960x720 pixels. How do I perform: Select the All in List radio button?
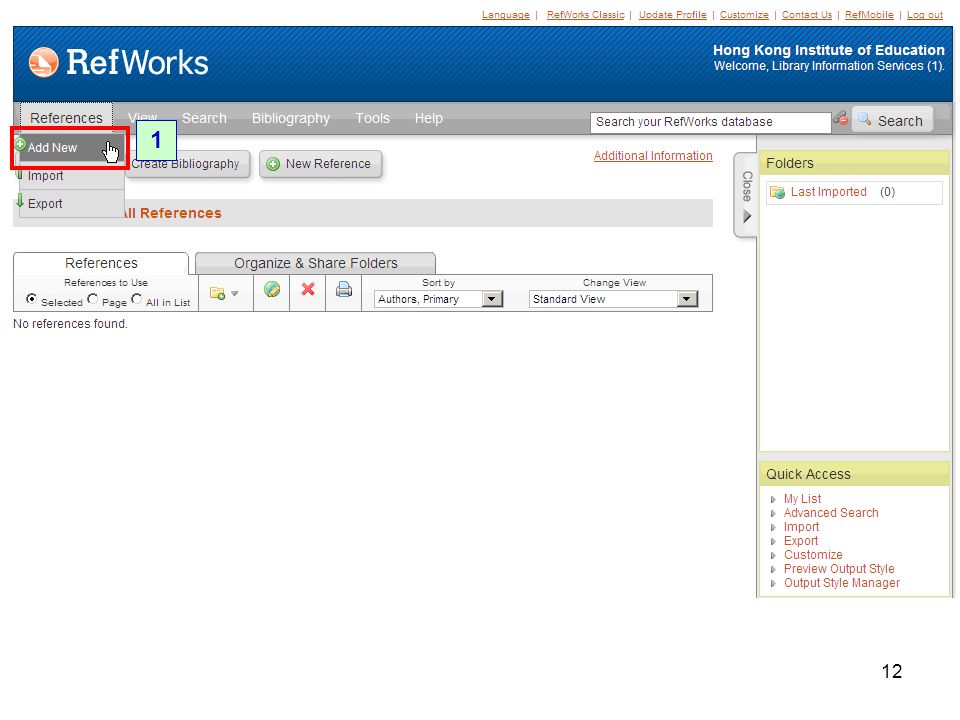click(137, 299)
